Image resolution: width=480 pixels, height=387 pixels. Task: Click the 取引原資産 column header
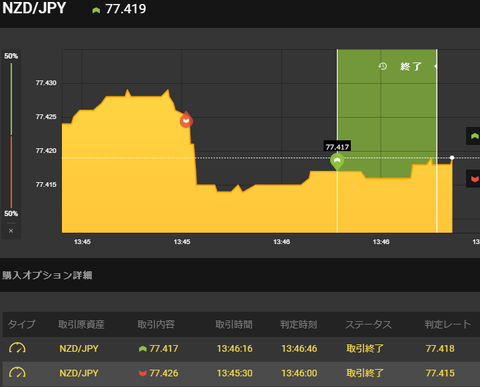tap(81, 324)
